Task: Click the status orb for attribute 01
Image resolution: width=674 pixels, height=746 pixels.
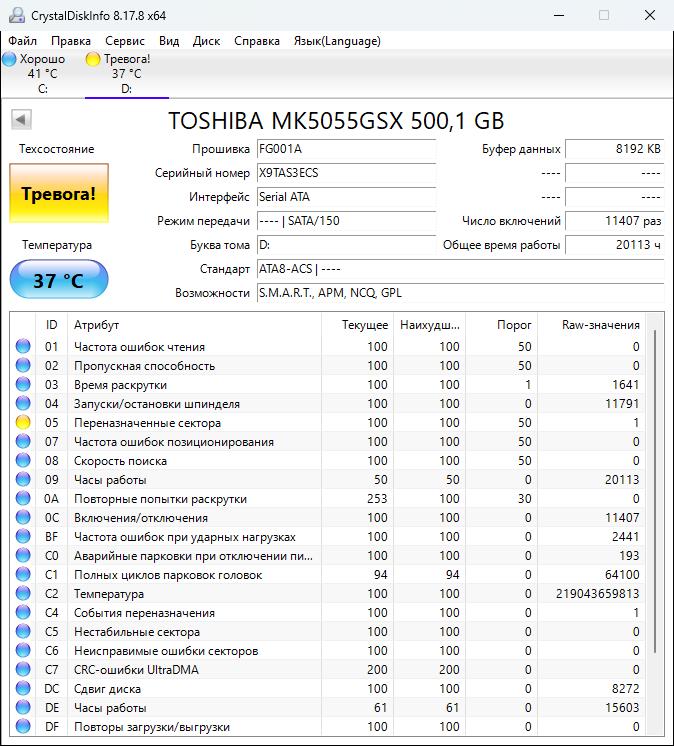Action: (x=23, y=346)
